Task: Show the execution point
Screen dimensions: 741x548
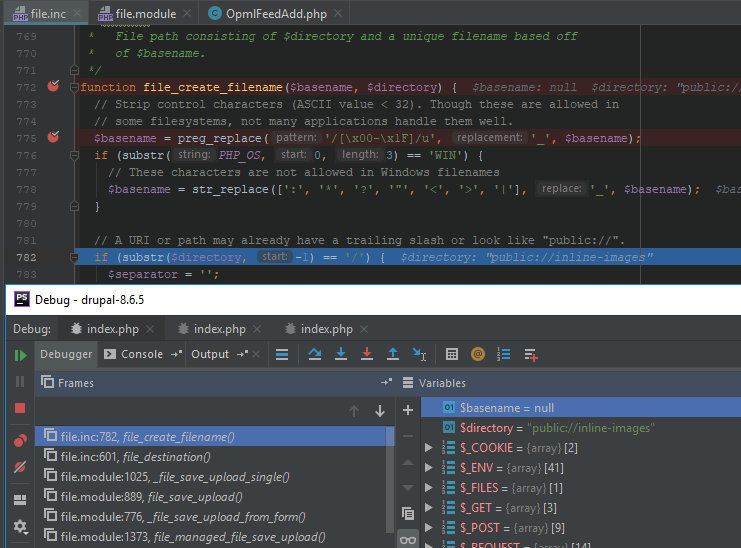Action: point(282,354)
